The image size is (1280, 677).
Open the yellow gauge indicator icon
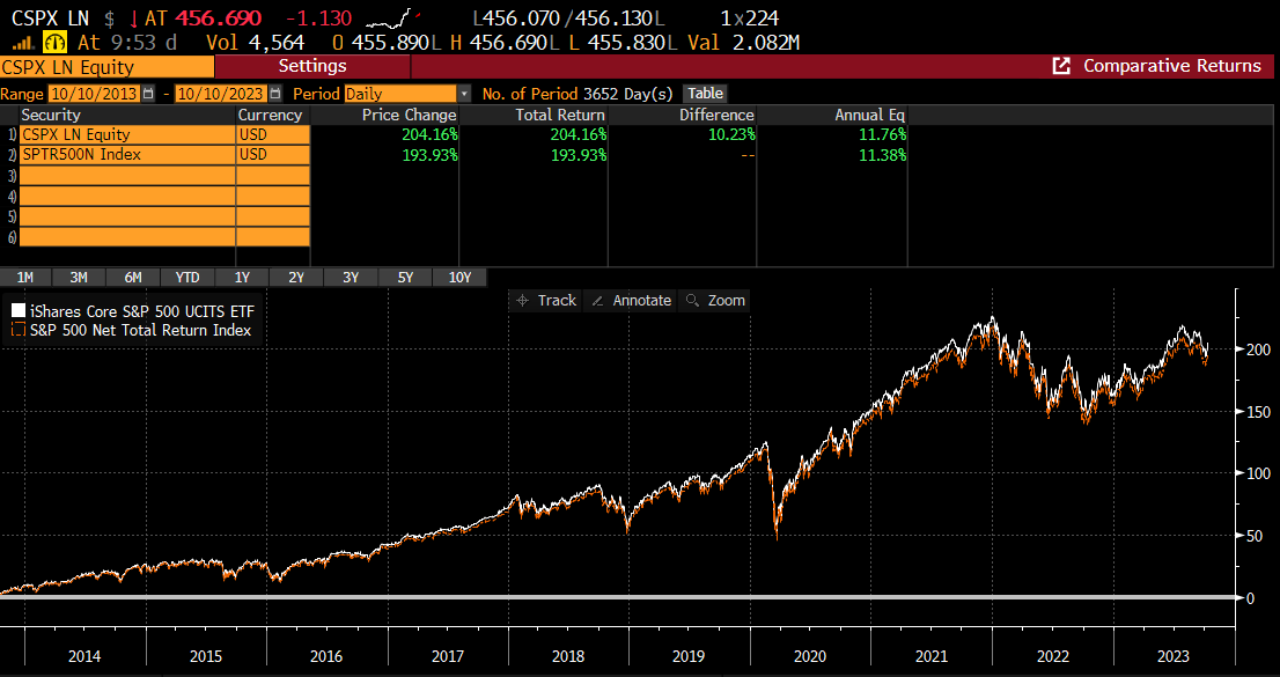click(x=53, y=44)
